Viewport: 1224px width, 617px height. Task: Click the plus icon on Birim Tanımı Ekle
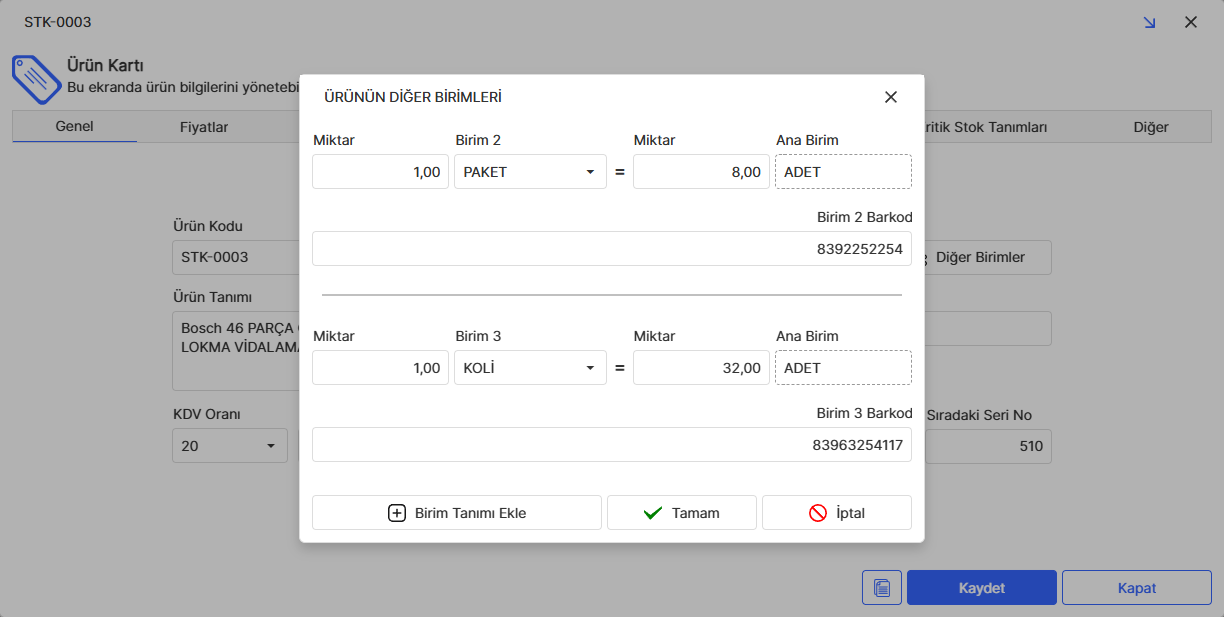click(x=397, y=513)
